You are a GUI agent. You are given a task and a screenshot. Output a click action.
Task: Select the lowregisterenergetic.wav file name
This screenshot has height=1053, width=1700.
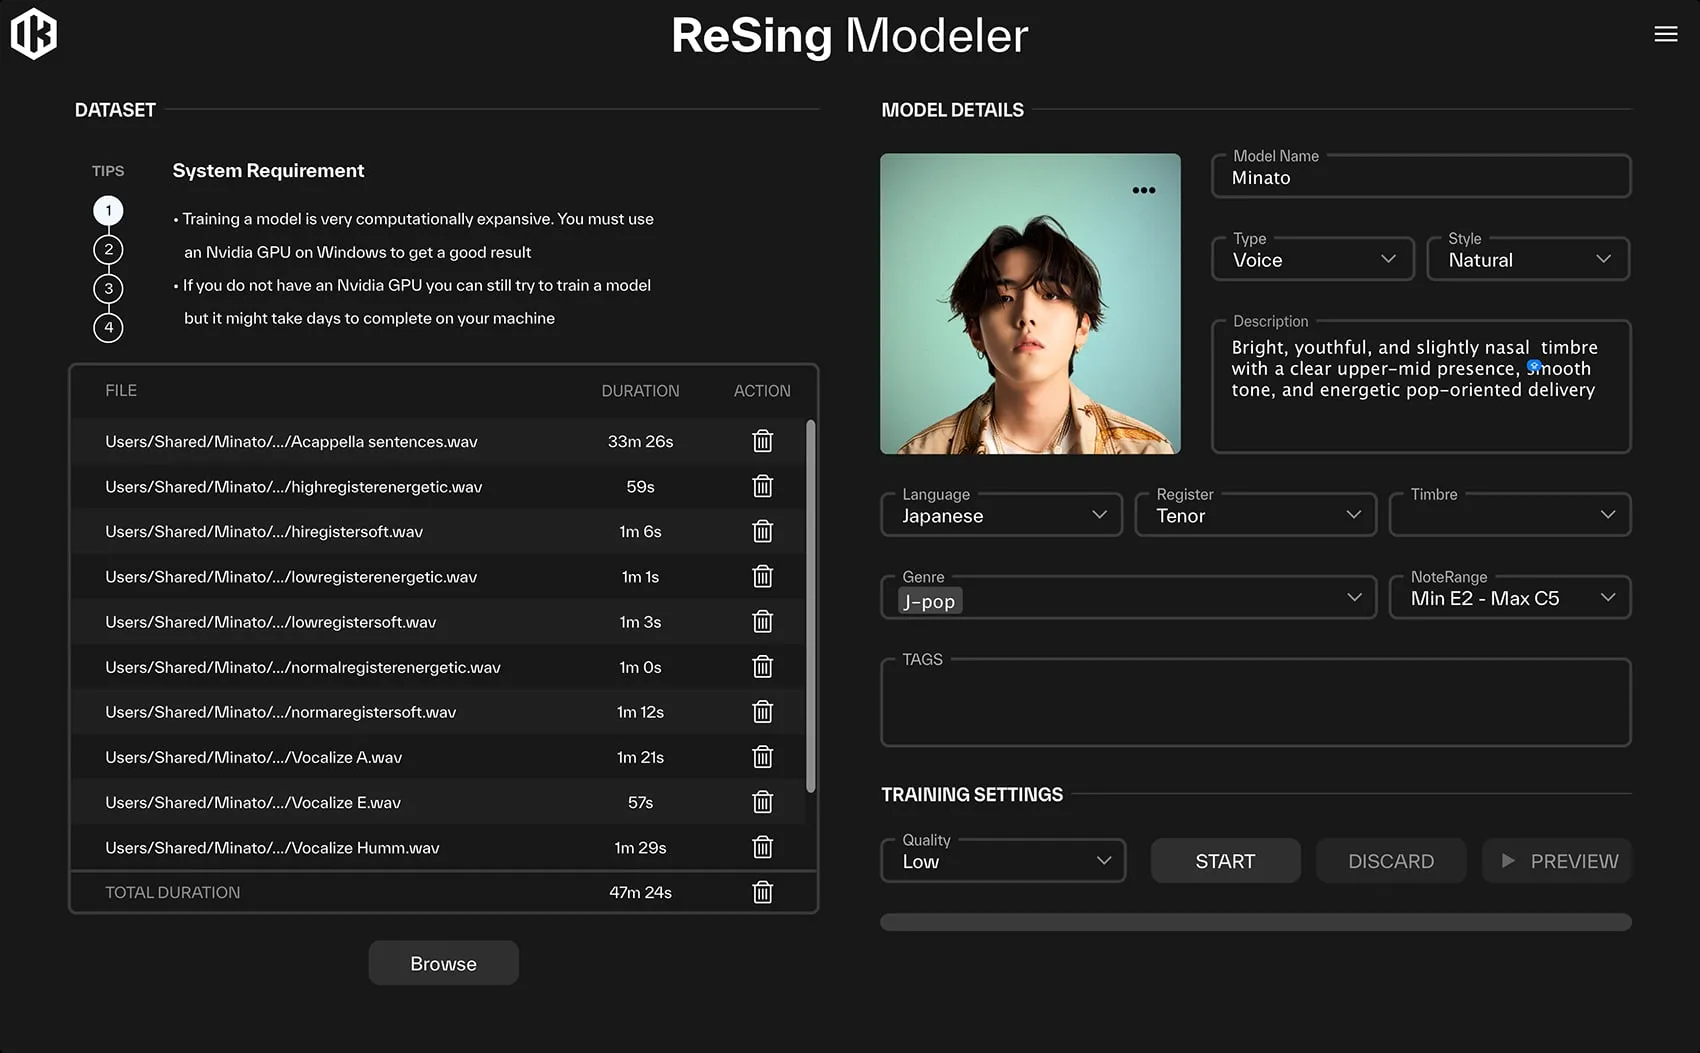click(291, 577)
